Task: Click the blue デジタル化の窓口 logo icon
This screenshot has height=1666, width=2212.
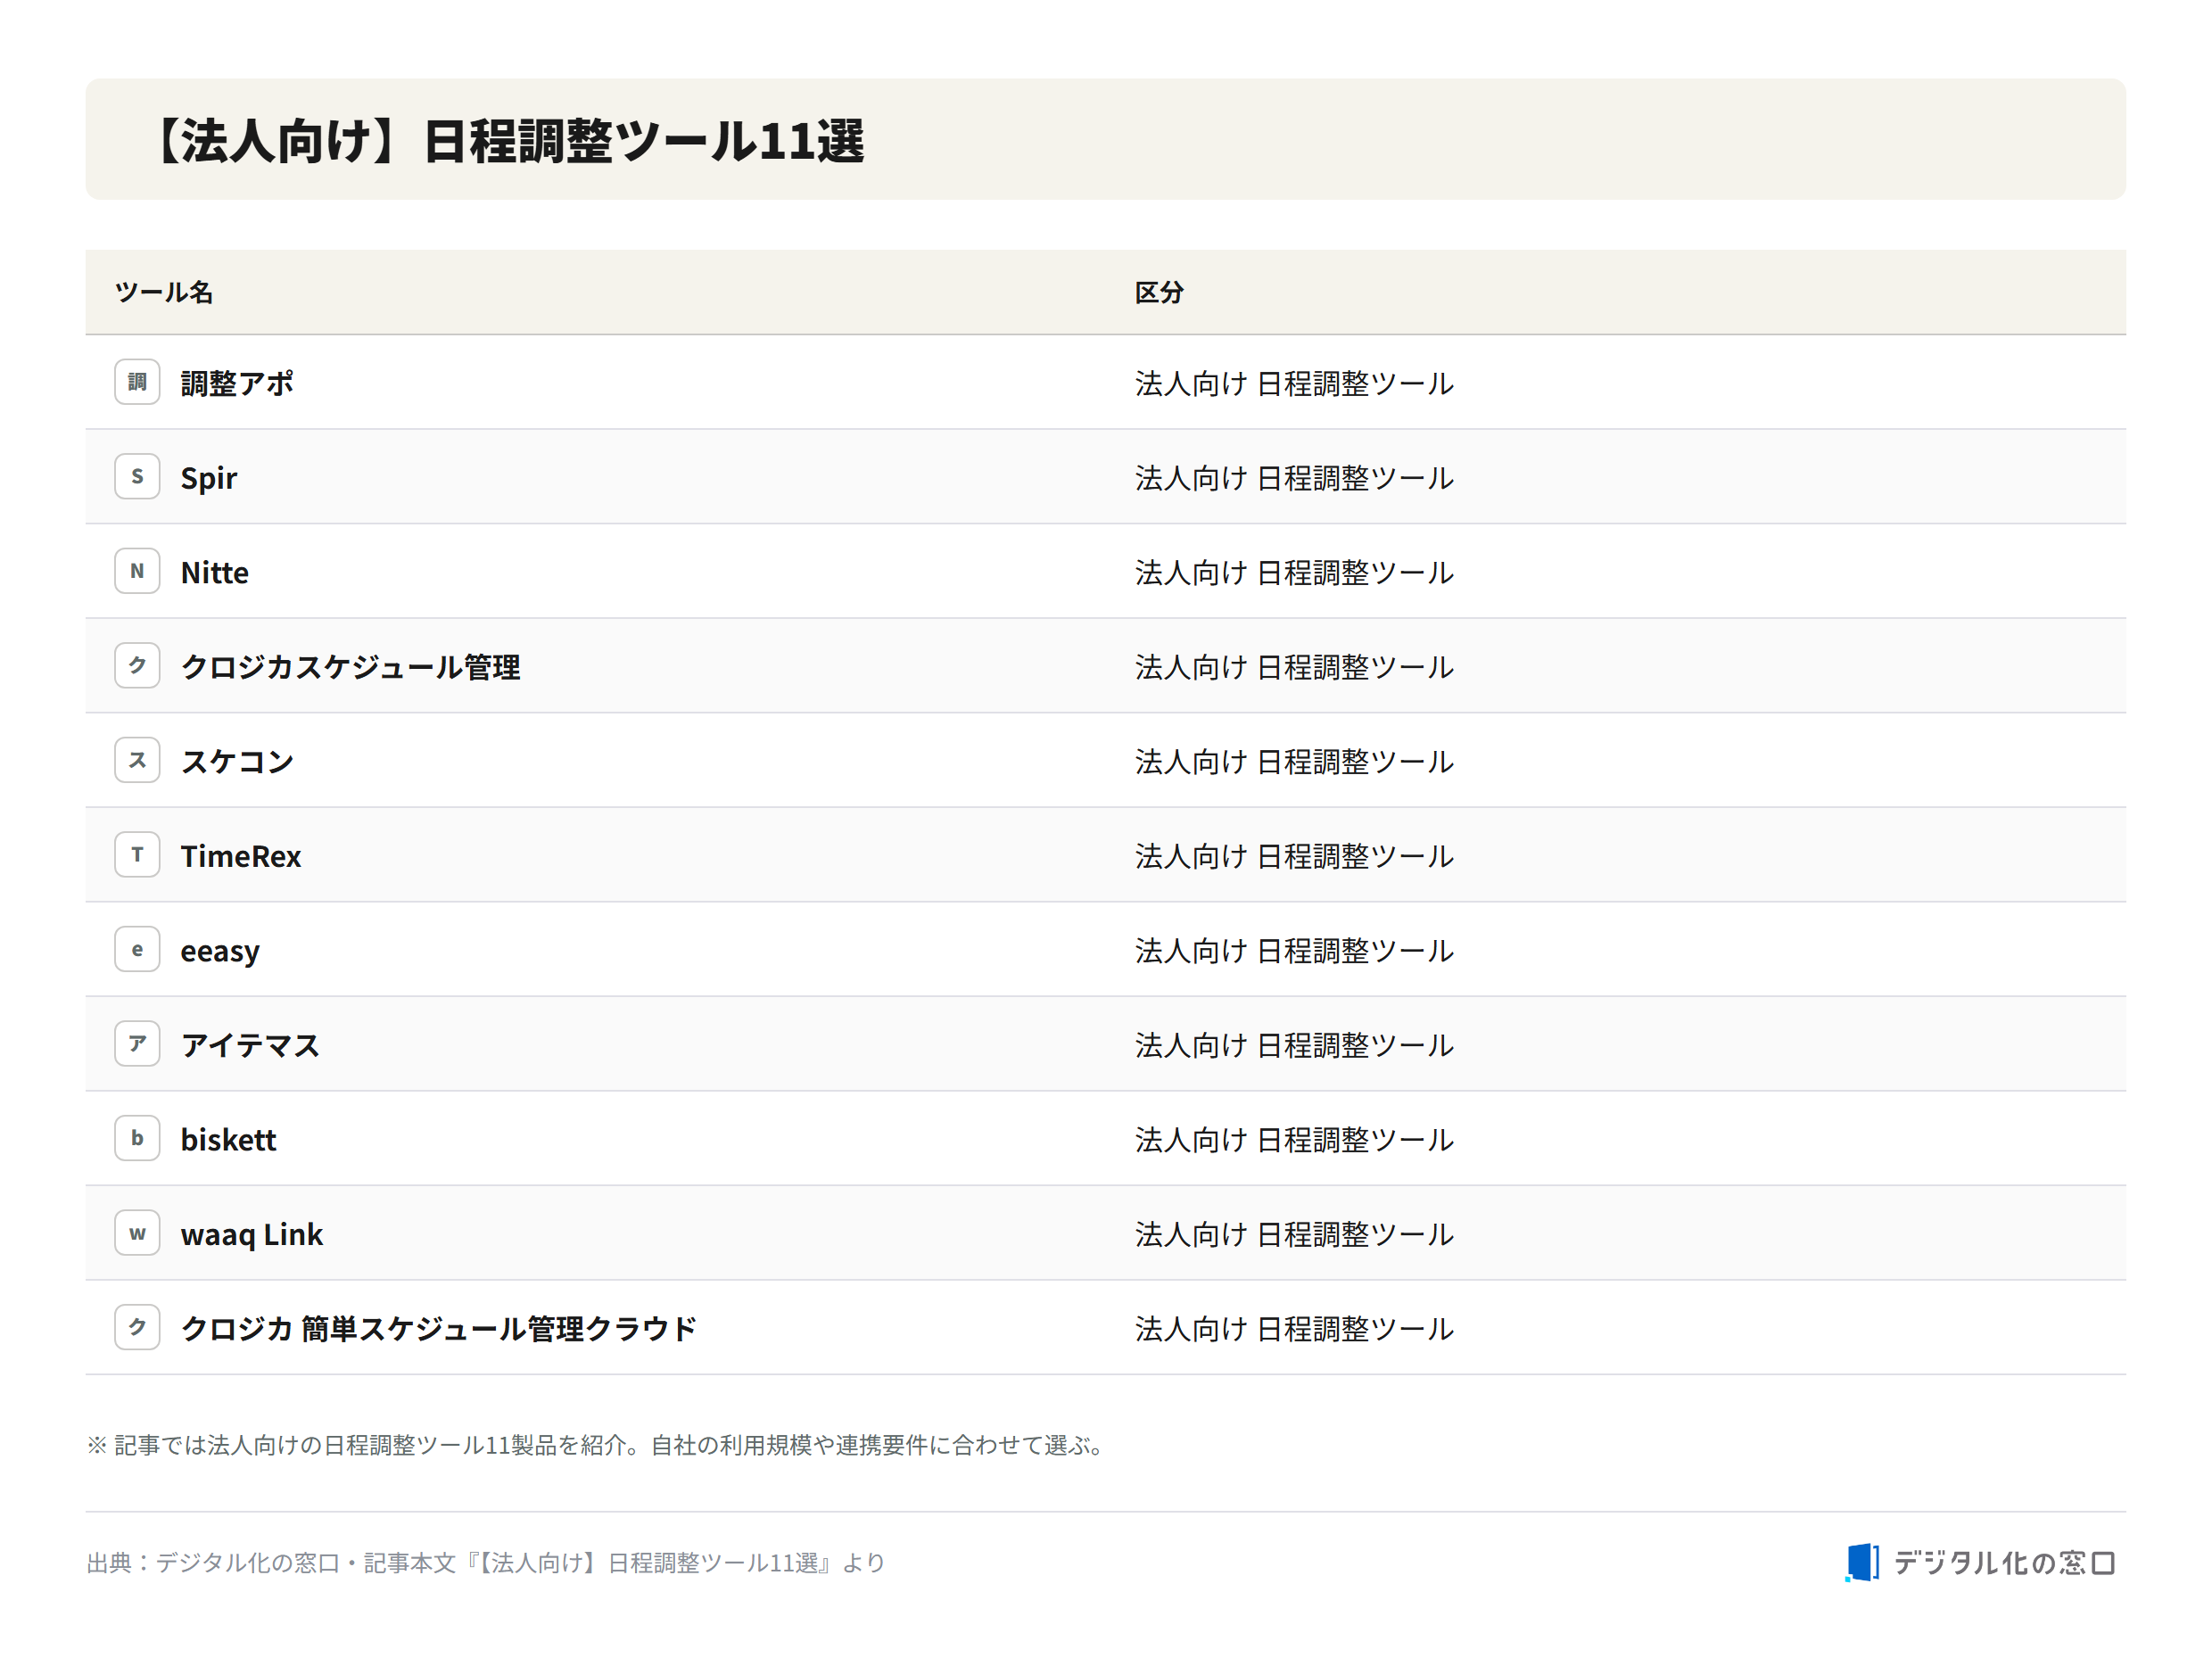Action: coord(1861,1562)
